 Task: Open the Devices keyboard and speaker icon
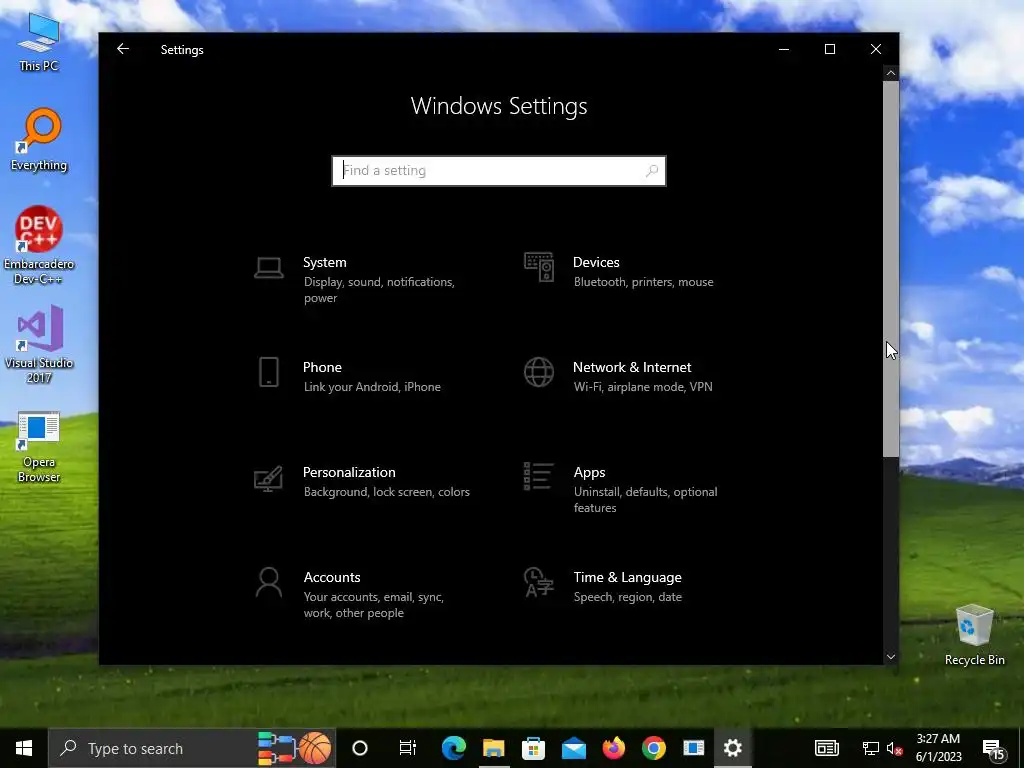[539, 267]
